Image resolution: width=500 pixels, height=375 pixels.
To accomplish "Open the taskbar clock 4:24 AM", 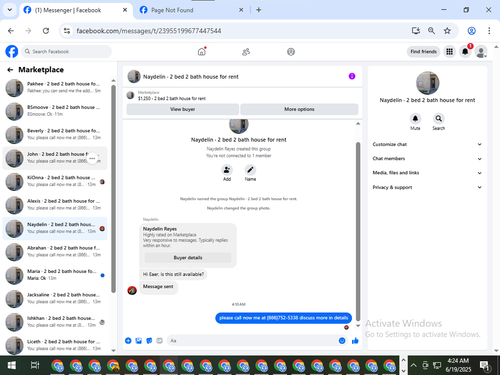I will pos(458,365).
